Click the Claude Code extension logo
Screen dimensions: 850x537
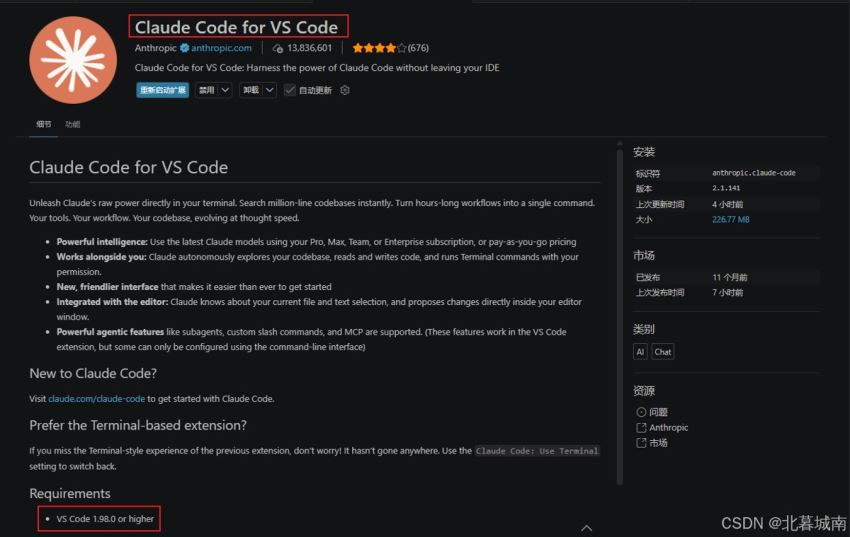coord(73,60)
